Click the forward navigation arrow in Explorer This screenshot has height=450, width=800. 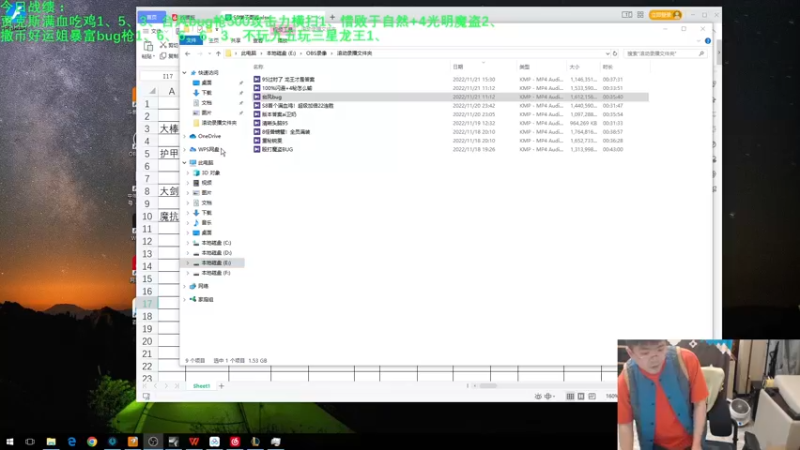[x=199, y=54]
